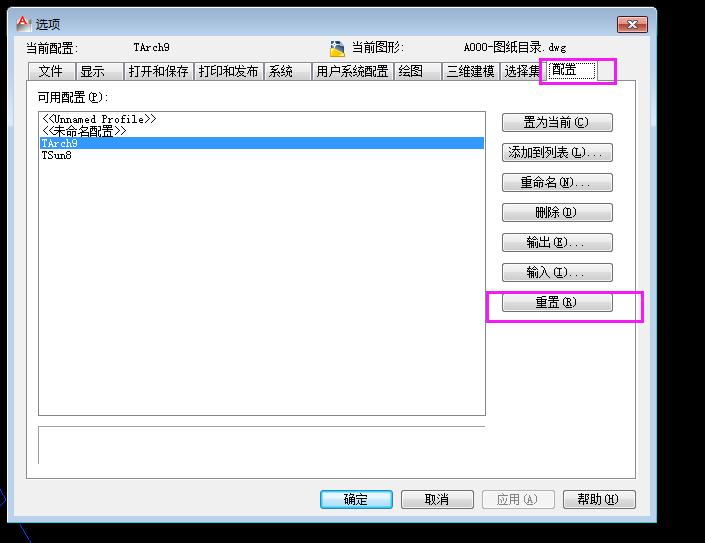Open the 三维建模 tab
Screen dimensions: 705x543
pos(471,71)
